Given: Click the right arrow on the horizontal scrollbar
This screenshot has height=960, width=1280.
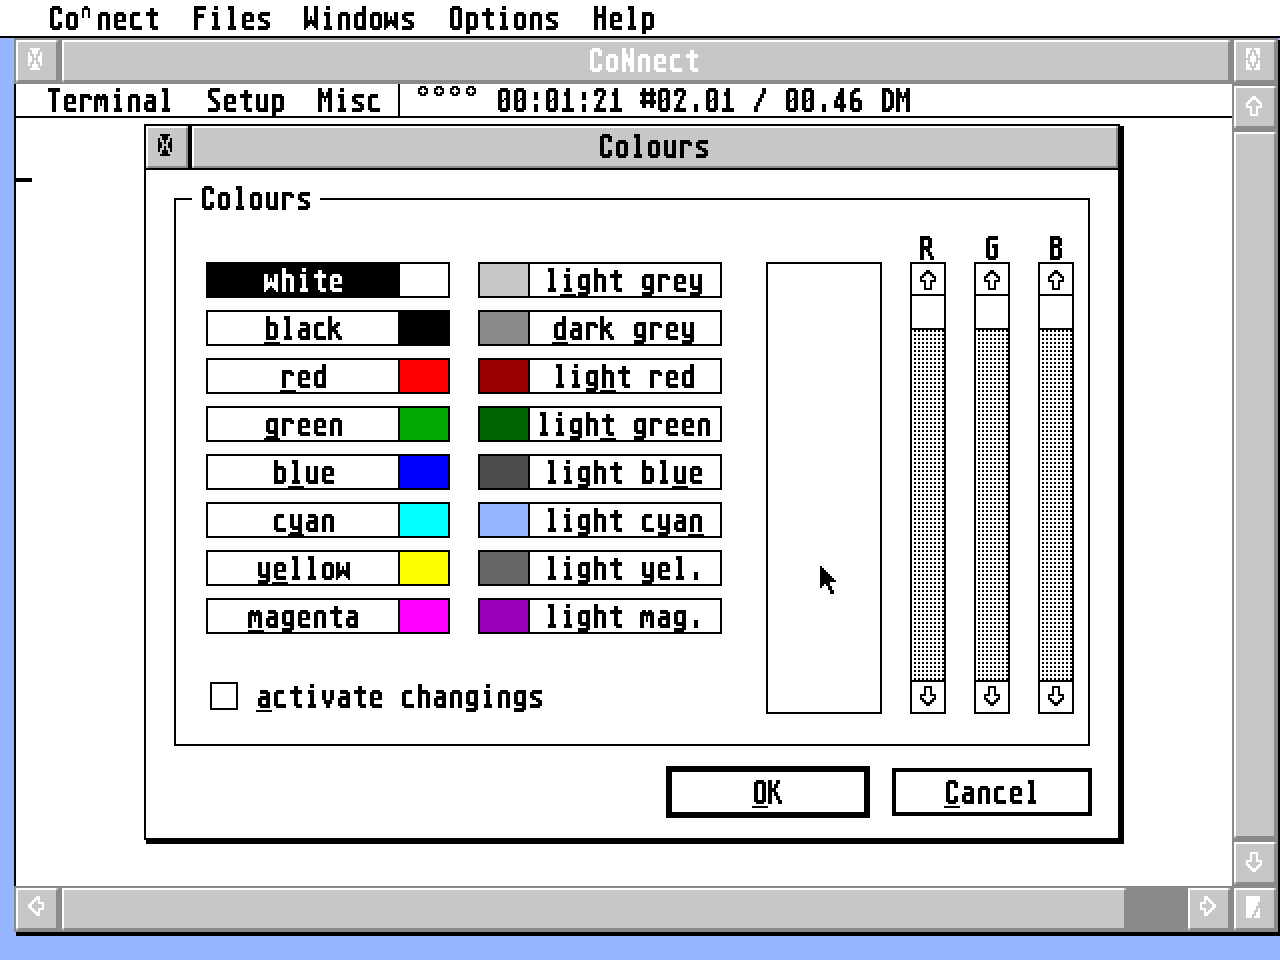Looking at the screenshot, I should point(1207,907).
